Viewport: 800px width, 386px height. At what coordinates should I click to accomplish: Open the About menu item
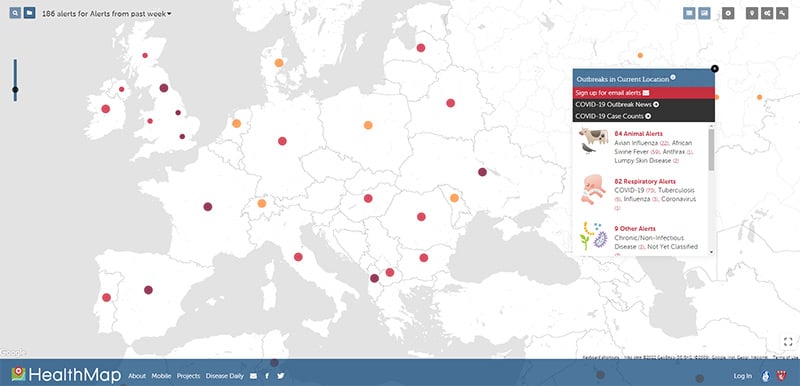pos(137,376)
